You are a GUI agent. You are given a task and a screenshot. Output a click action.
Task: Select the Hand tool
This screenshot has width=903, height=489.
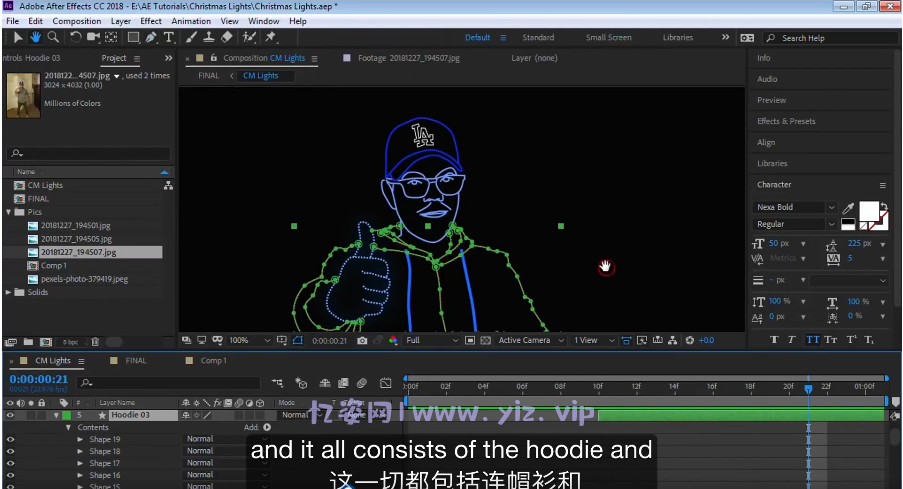point(35,37)
